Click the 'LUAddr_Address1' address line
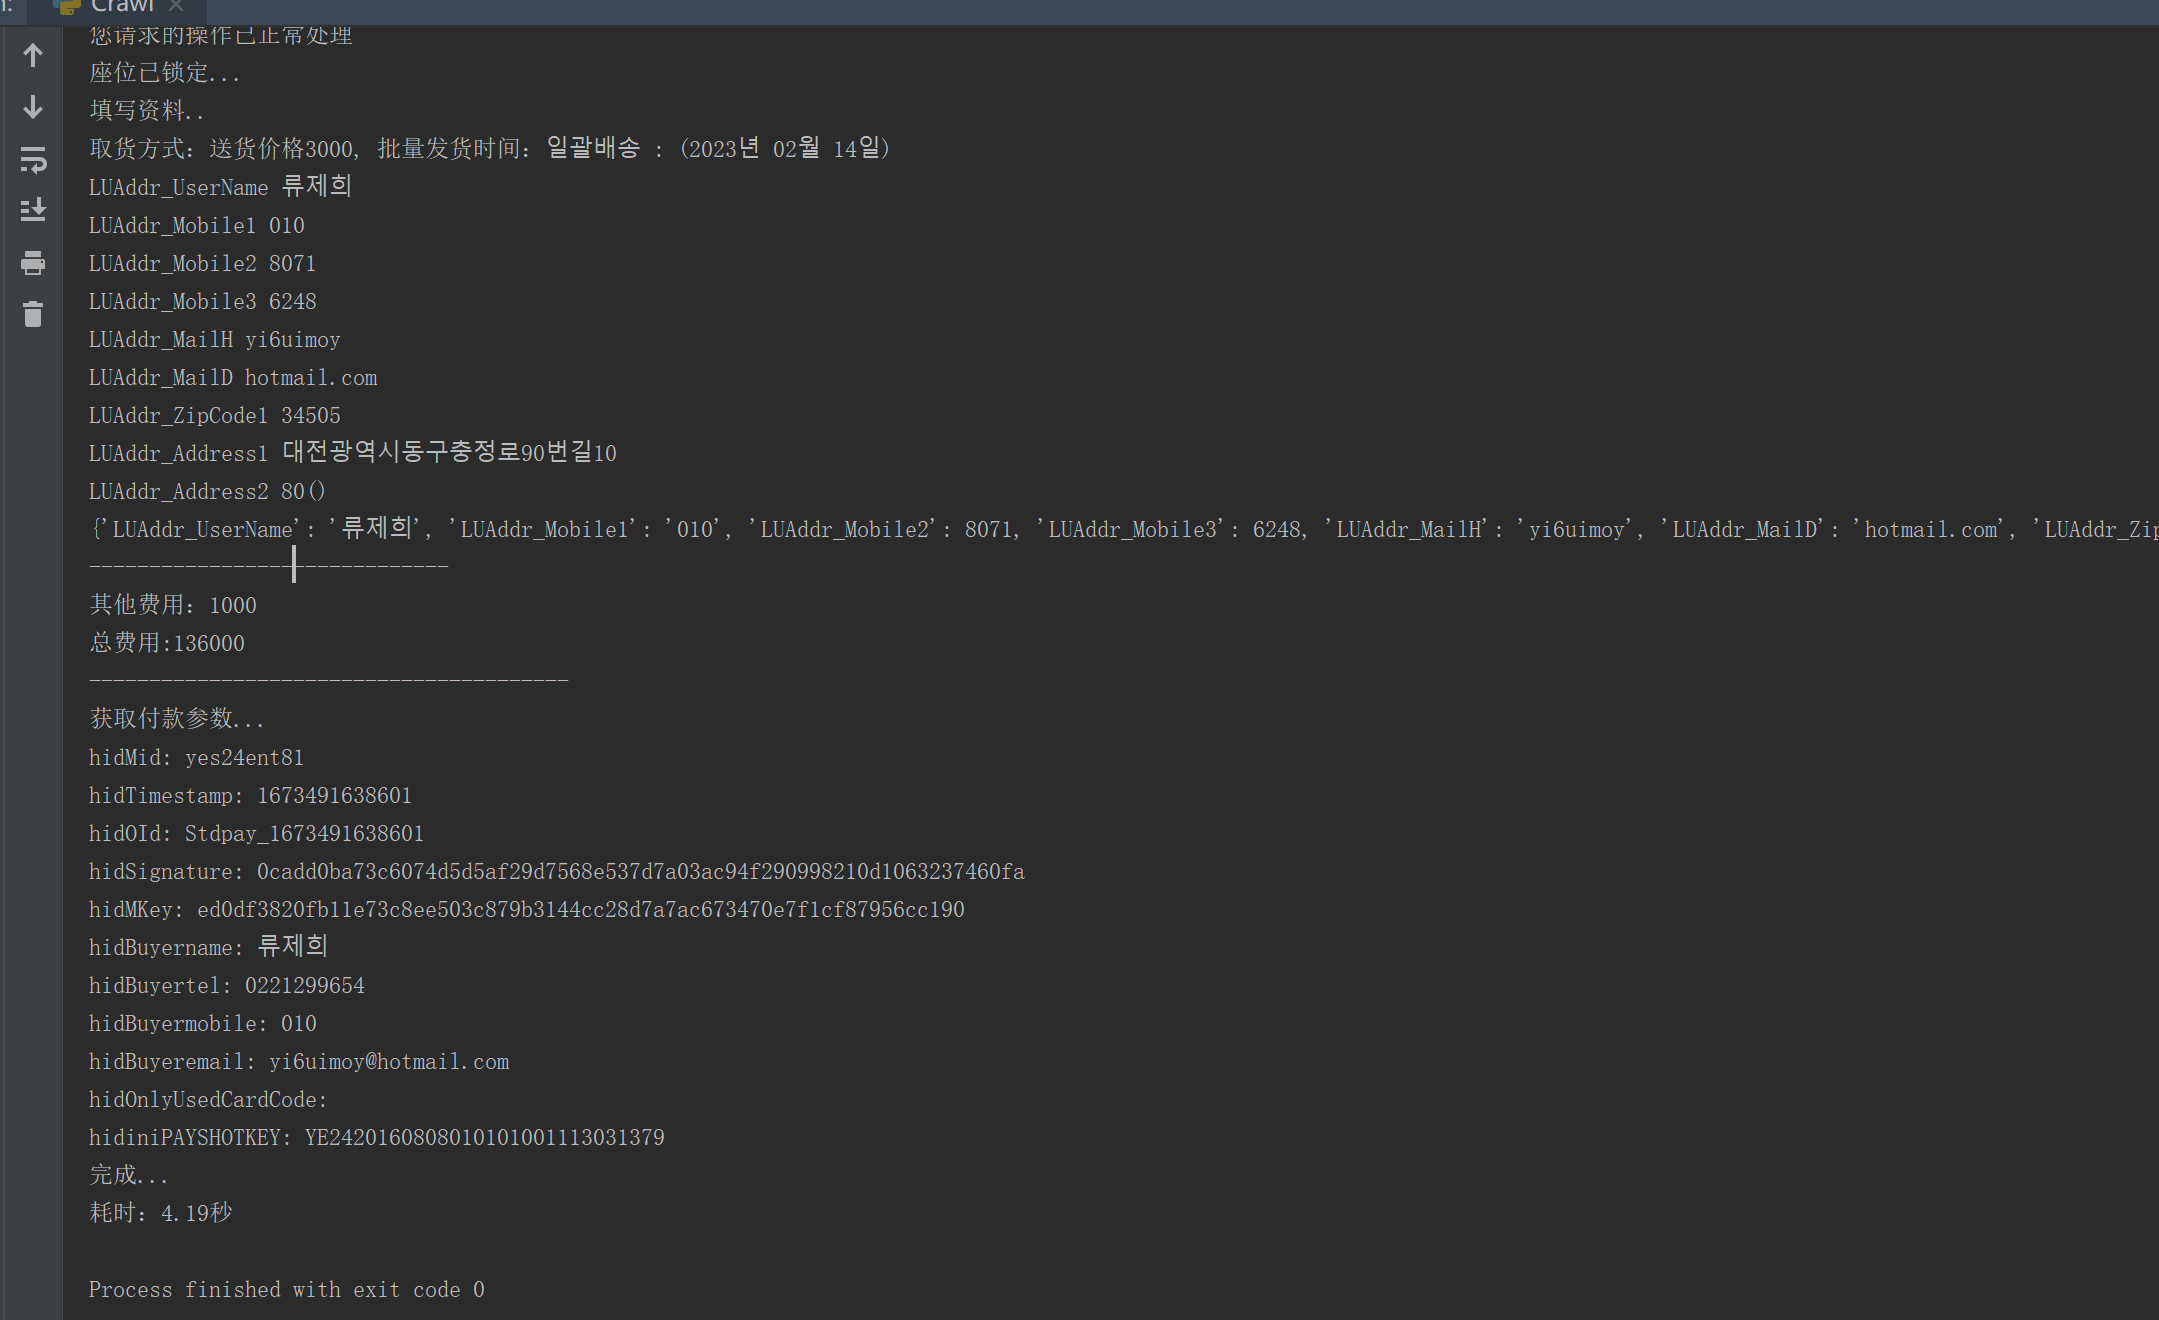 point(352,453)
